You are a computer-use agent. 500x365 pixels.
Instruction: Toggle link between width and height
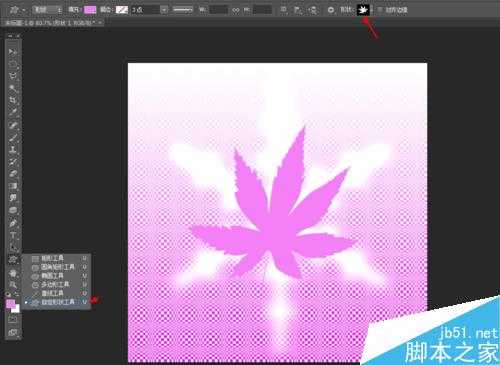pyautogui.click(x=236, y=10)
